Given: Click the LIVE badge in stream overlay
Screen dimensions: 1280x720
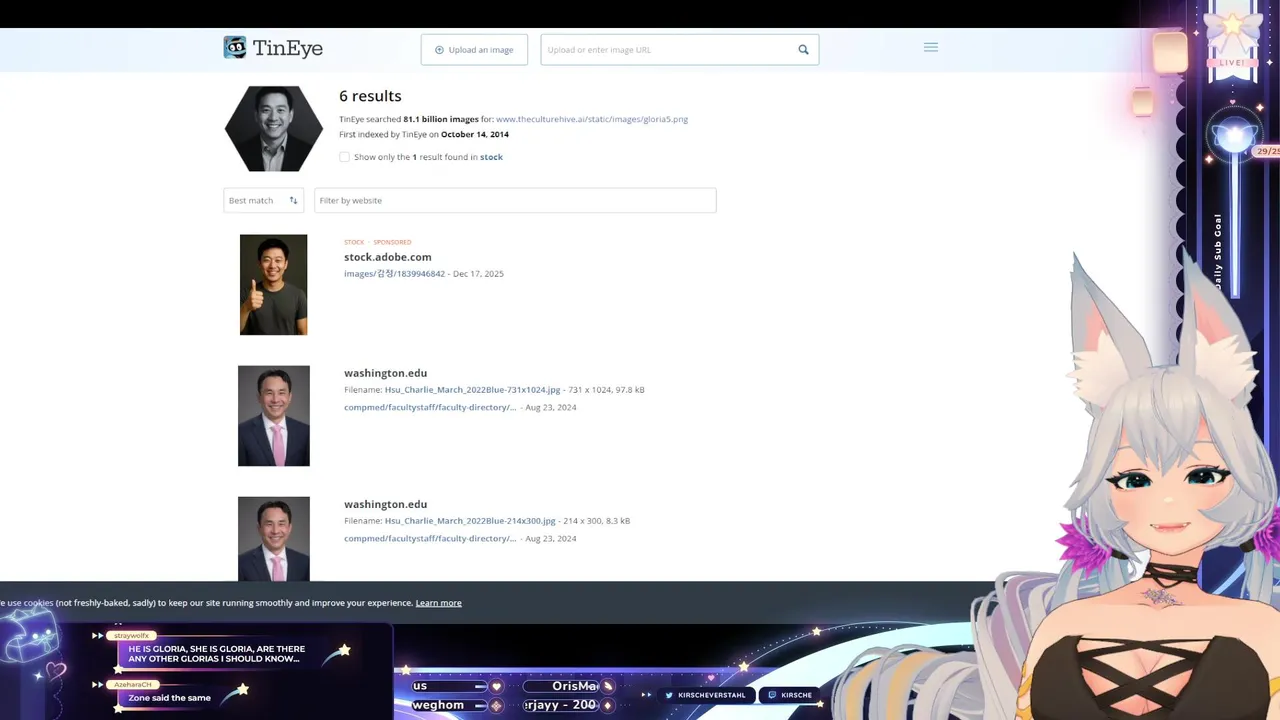Looking at the screenshot, I should pos(1232,62).
